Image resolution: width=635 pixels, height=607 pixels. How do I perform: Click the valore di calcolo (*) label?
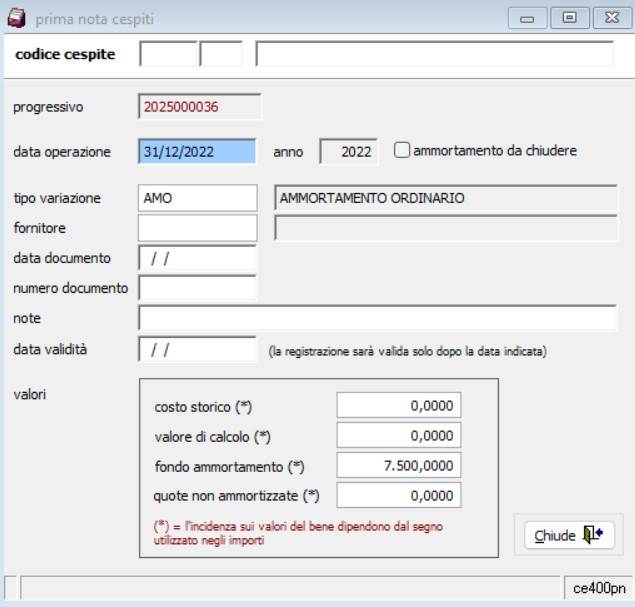point(213,437)
